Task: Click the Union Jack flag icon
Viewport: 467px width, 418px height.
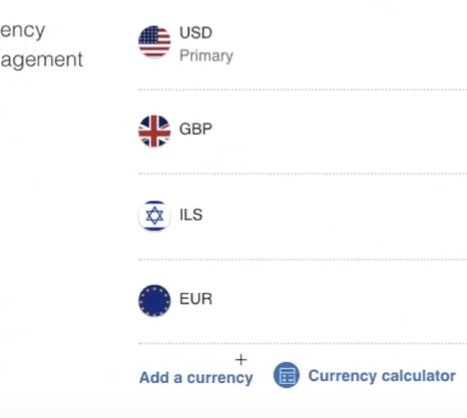Action: click(155, 131)
